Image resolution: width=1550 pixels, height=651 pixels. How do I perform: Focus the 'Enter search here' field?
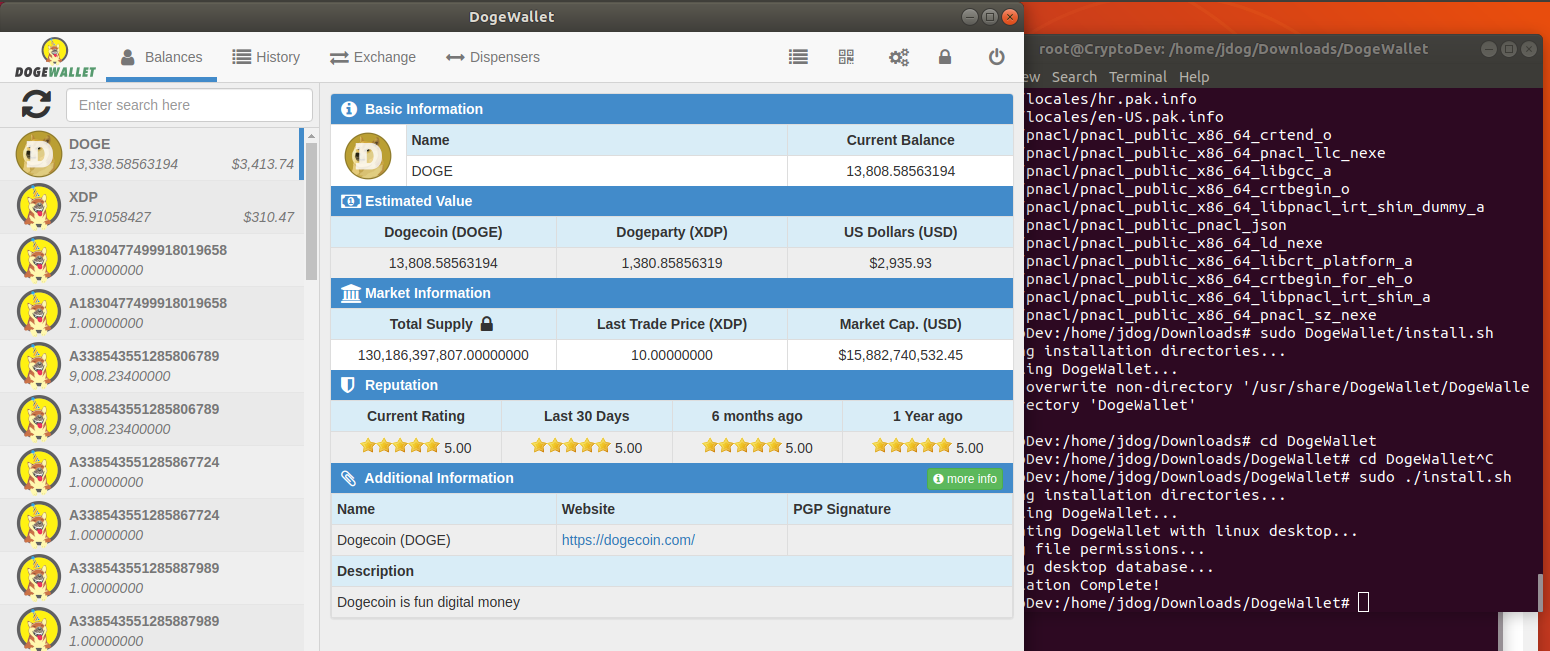(x=189, y=105)
